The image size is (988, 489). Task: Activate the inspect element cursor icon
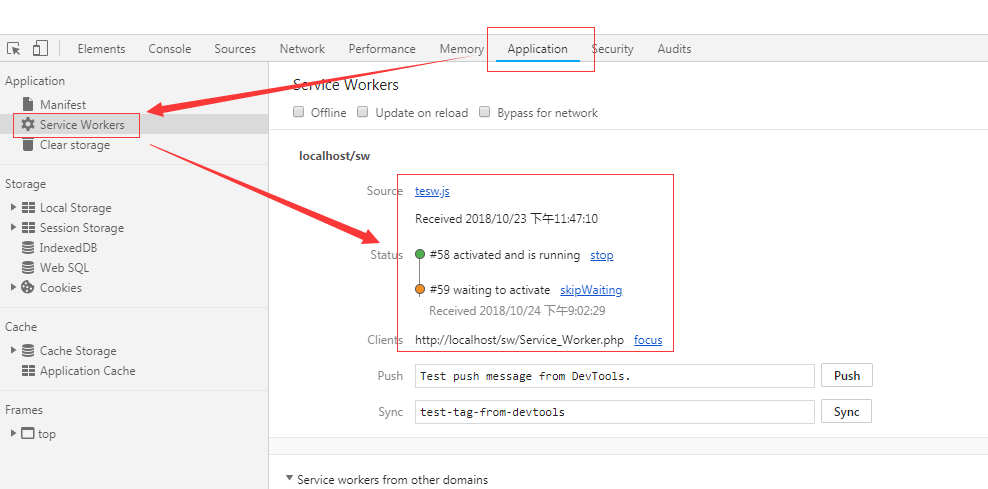(14, 49)
